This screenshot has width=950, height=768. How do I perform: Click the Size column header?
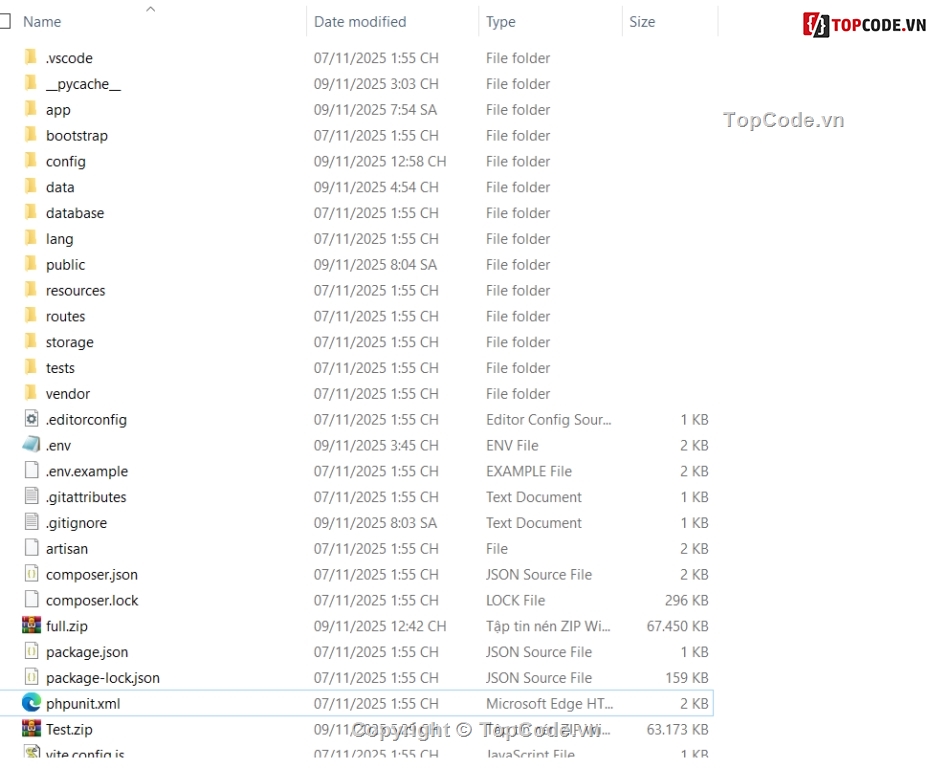(x=642, y=21)
